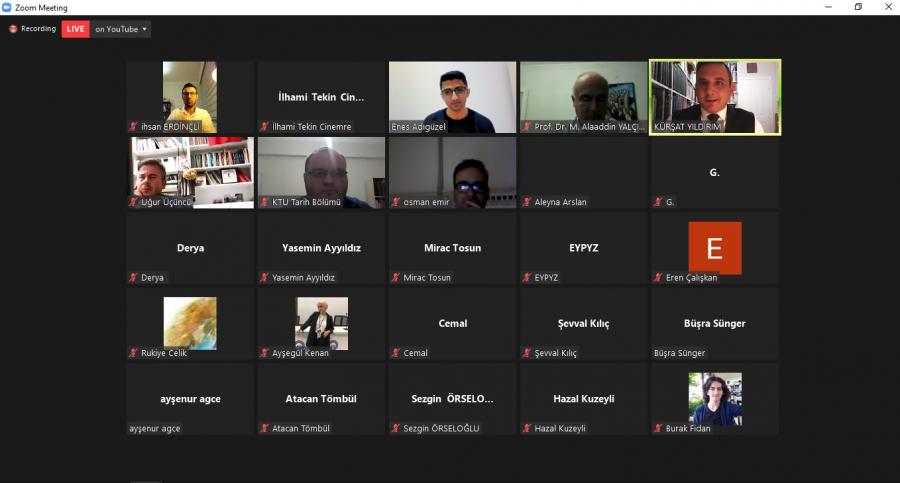Click muted mic icon beside Aleyna Arslan

pyautogui.click(x=527, y=202)
